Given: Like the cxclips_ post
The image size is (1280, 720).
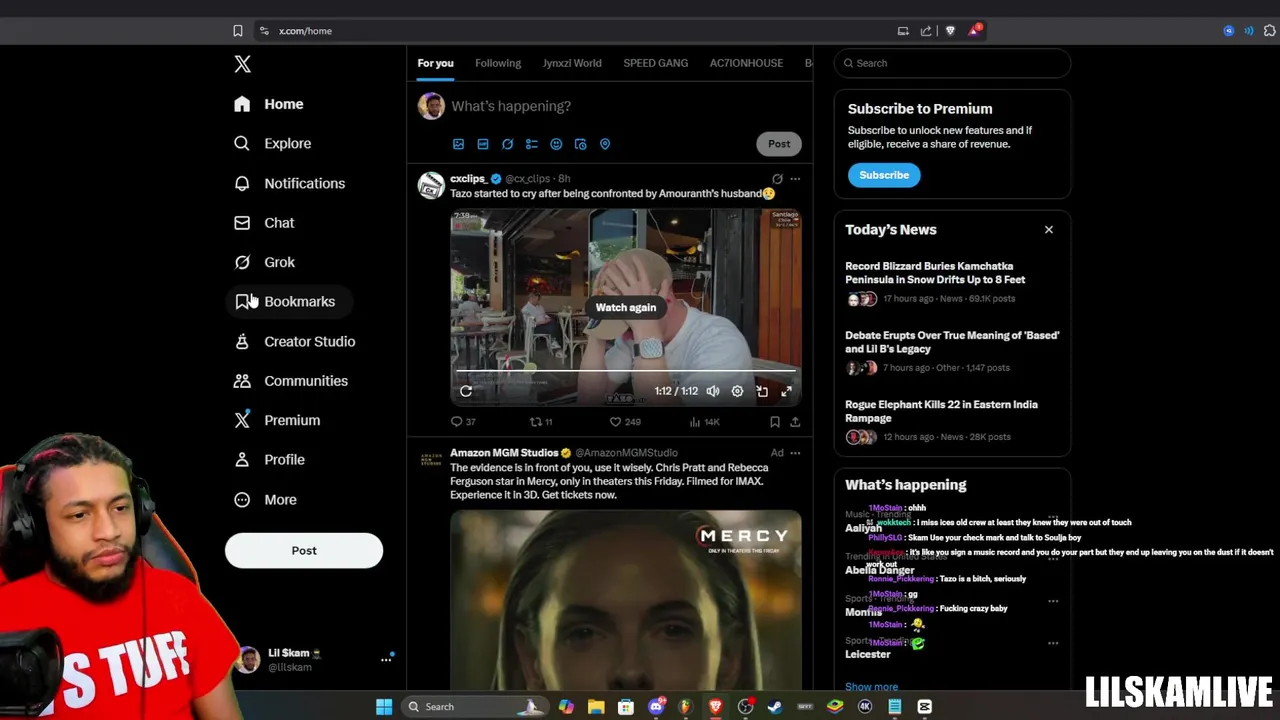Looking at the screenshot, I should click(x=625, y=422).
